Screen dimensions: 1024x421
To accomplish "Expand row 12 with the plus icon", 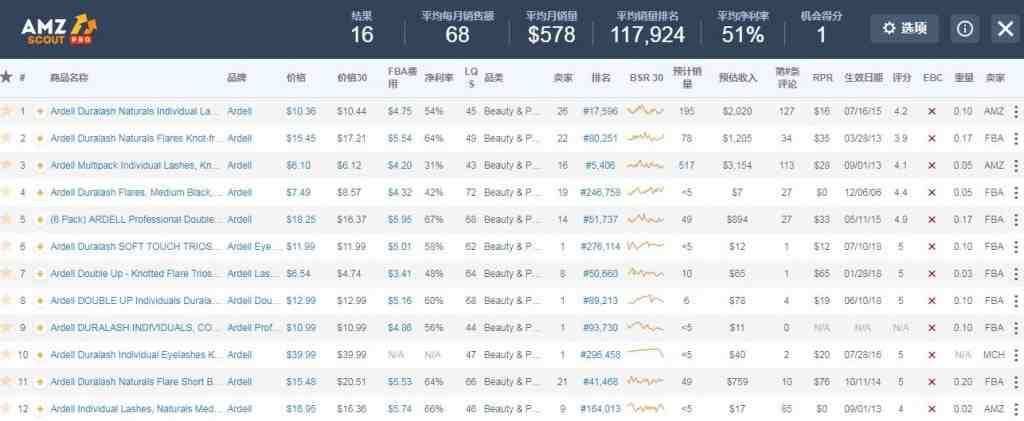I will (40, 409).
